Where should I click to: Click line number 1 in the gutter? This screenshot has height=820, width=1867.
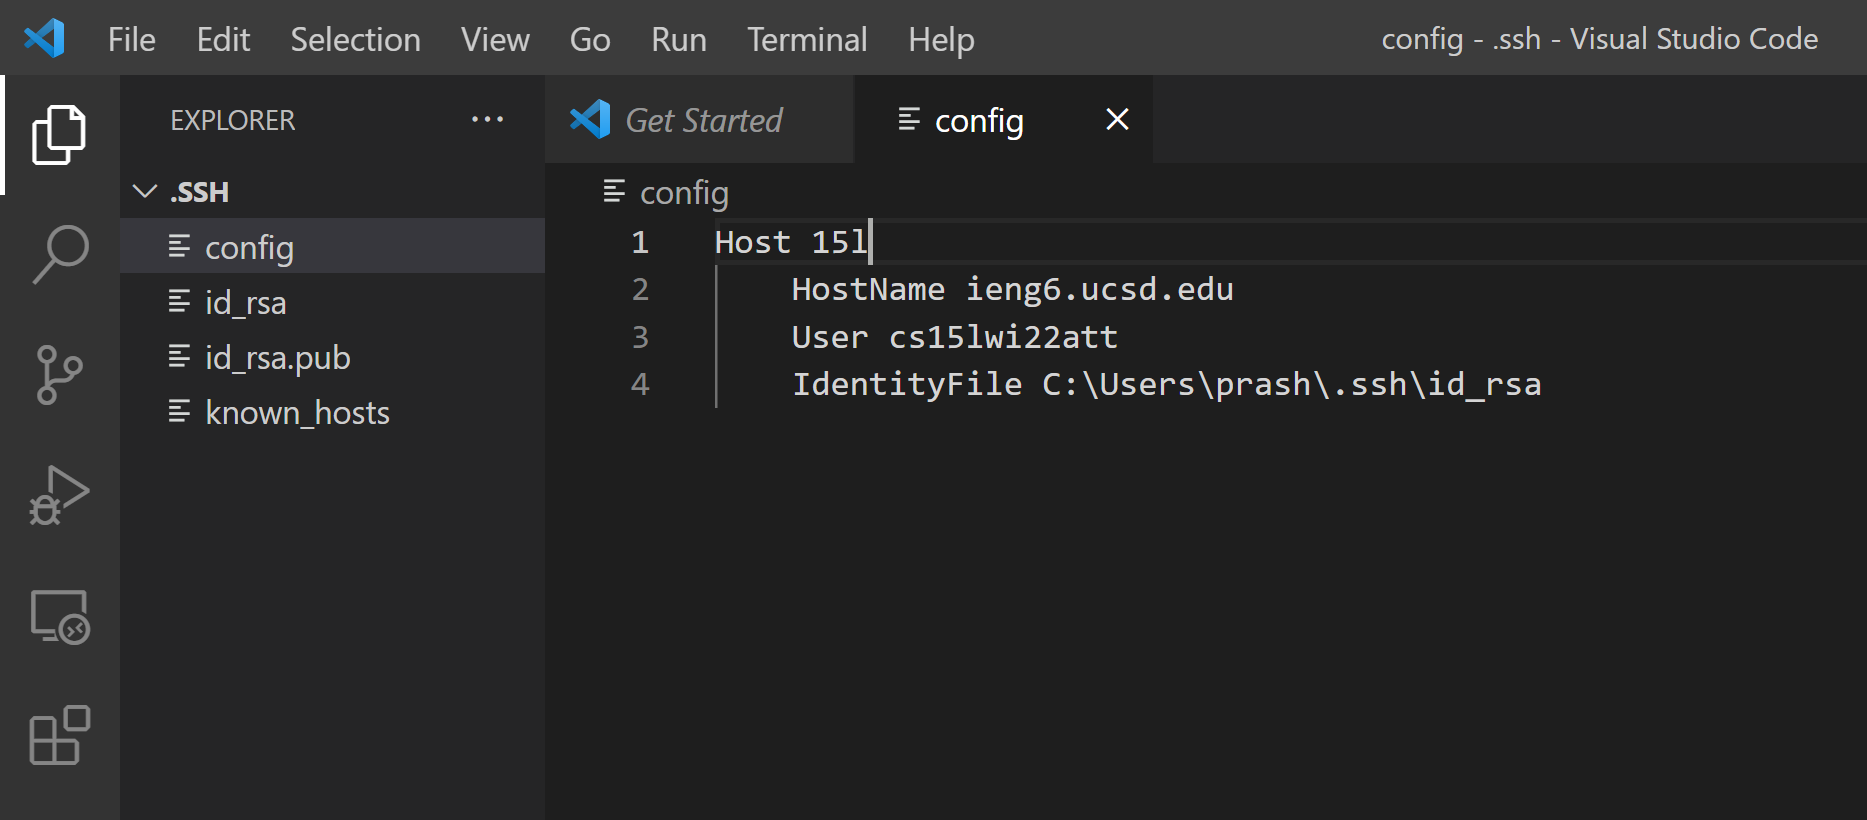click(x=640, y=242)
